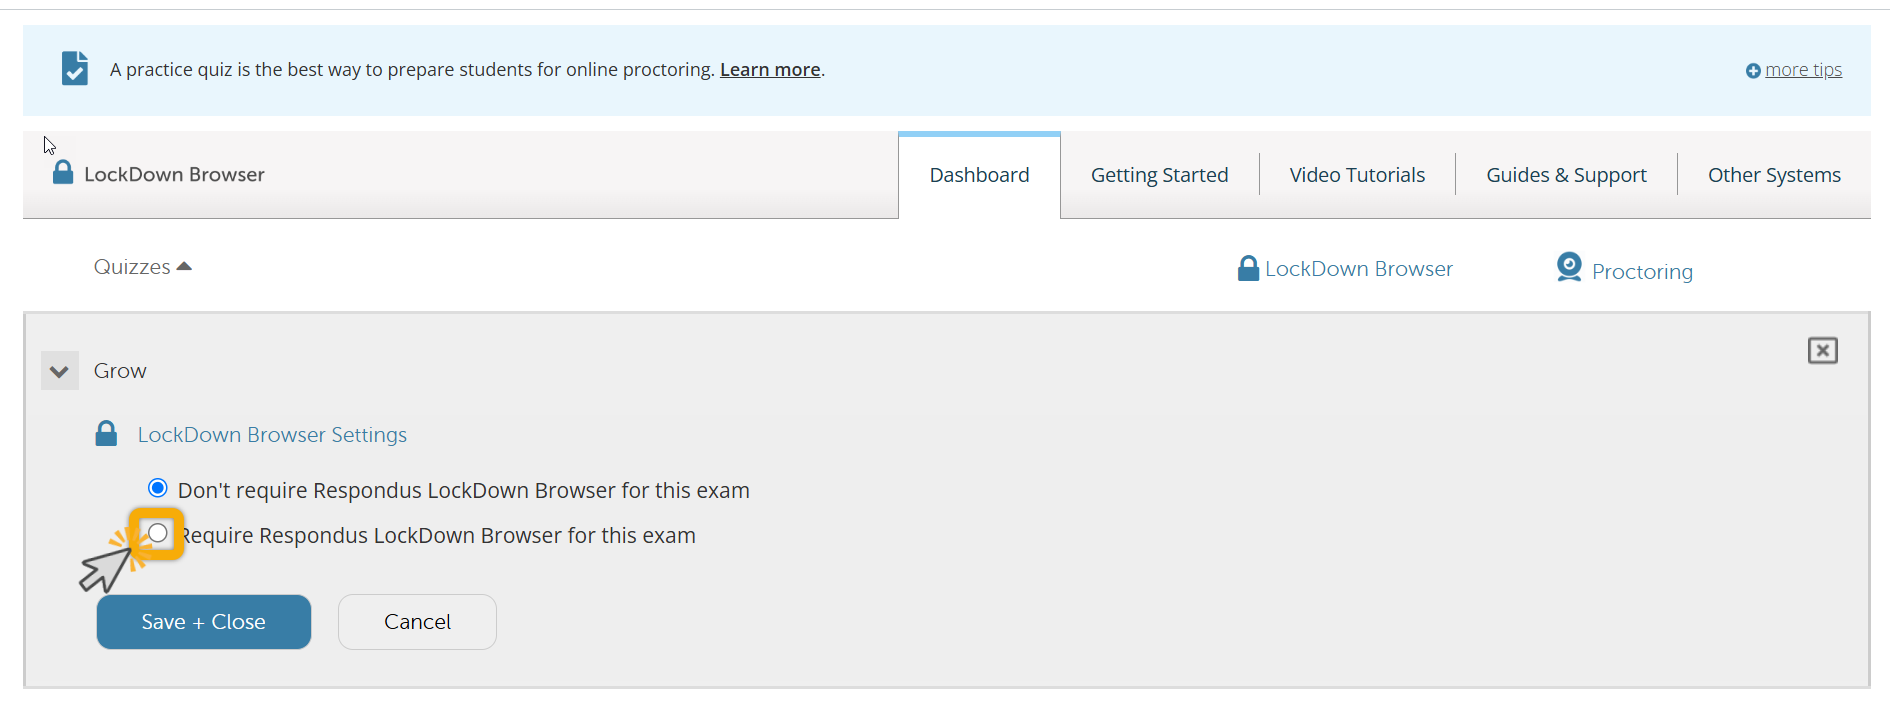Select Don't require Respondus LockDown Browser
This screenshot has width=1890, height=704.
pyautogui.click(x=158, y=488)
